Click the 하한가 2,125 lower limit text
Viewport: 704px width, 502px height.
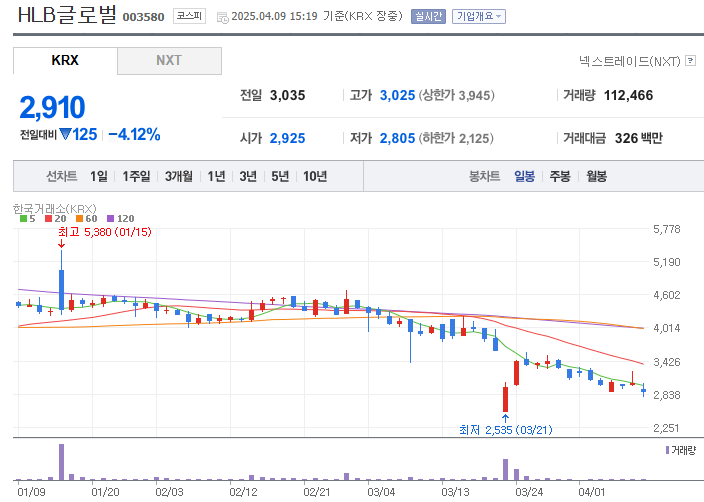(x=456, y=138)
